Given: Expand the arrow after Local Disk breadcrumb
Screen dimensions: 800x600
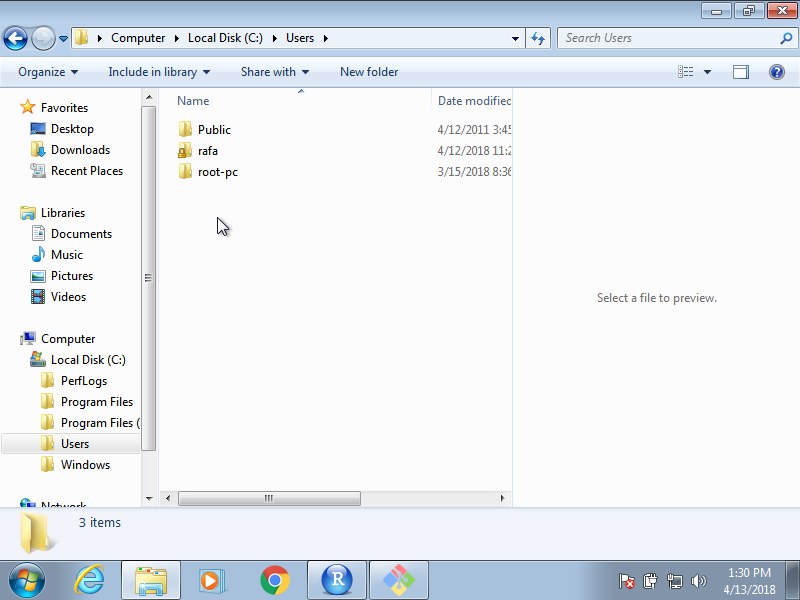Looking at the screenshot, I should [274, 38].
